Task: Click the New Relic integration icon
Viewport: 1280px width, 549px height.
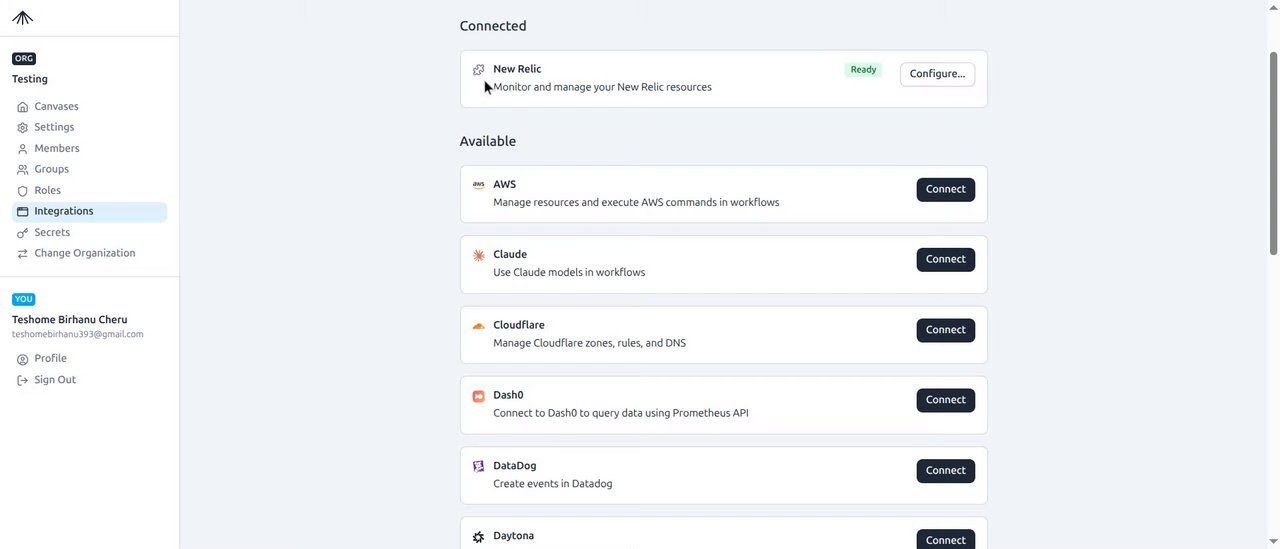Action: pyautogui.click(x=479, y=70)
